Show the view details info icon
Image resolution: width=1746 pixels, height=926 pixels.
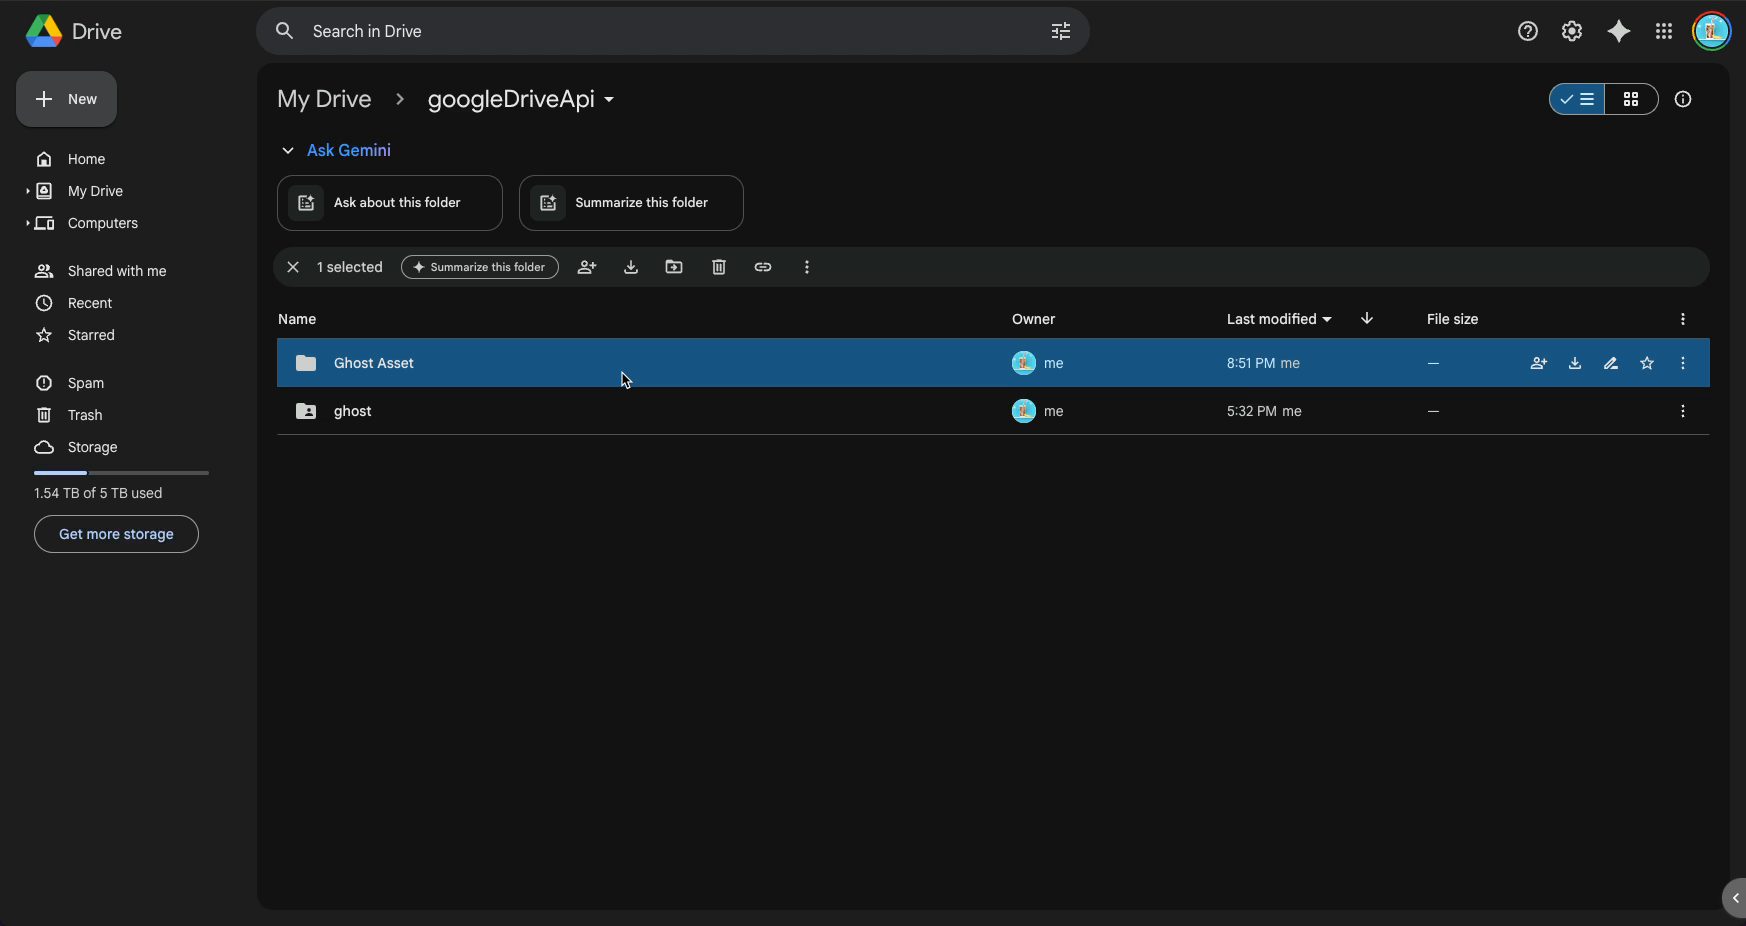[x=1683, y=99]
